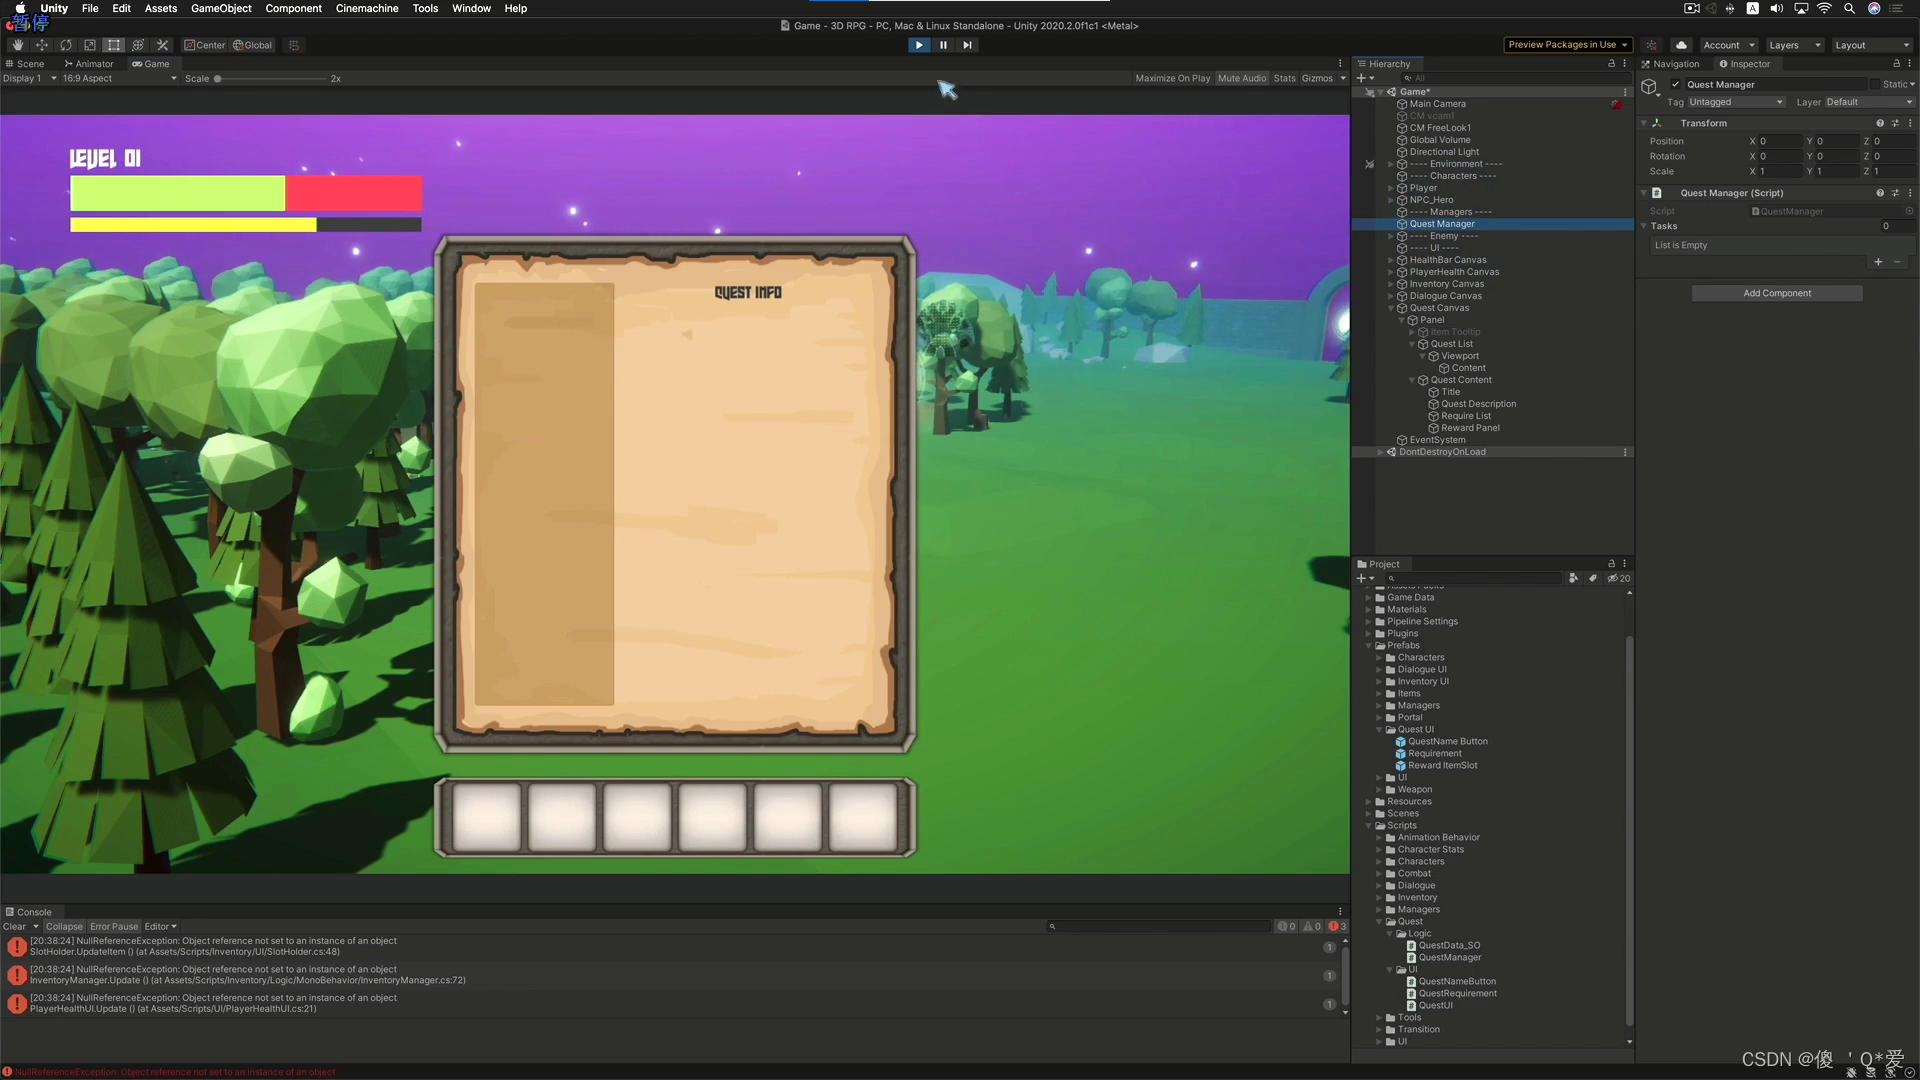Viewport: 1920px width, 1080px height.
Task: Select the Rect transform tool
Action: (114, 45)
